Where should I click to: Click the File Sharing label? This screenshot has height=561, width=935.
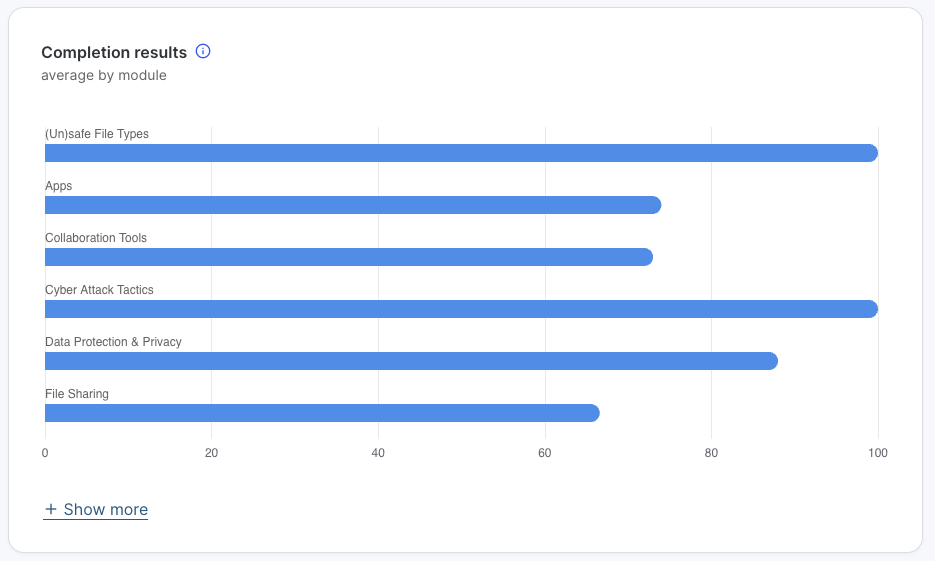point(77,394)
